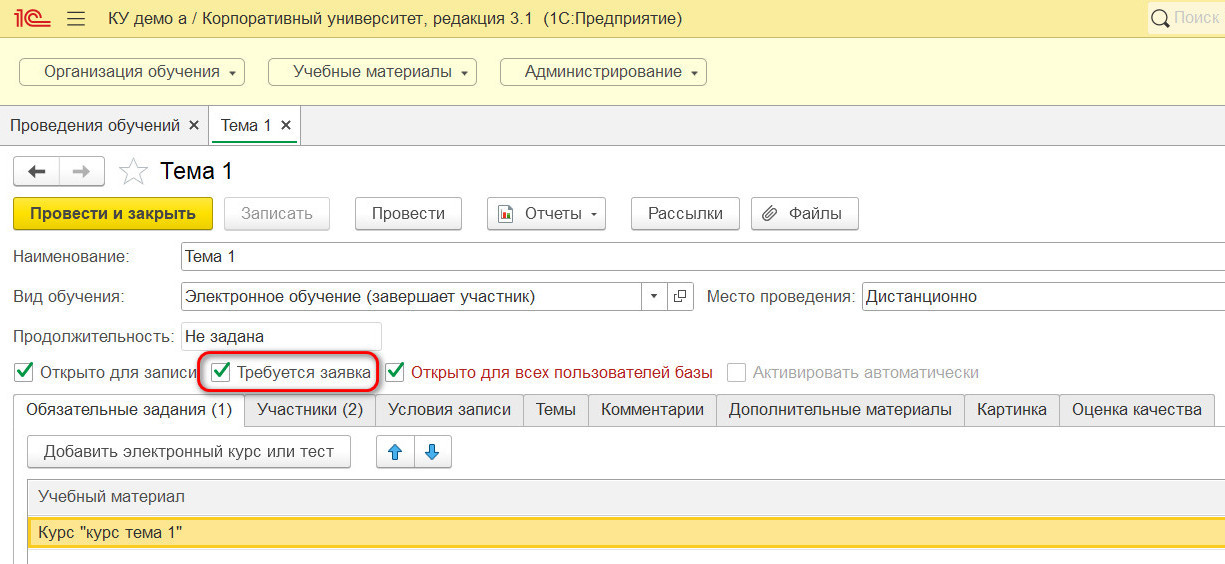This screenshot has height=564, width=1225.
Task: Click the Наименование input field
Action: 703,257
